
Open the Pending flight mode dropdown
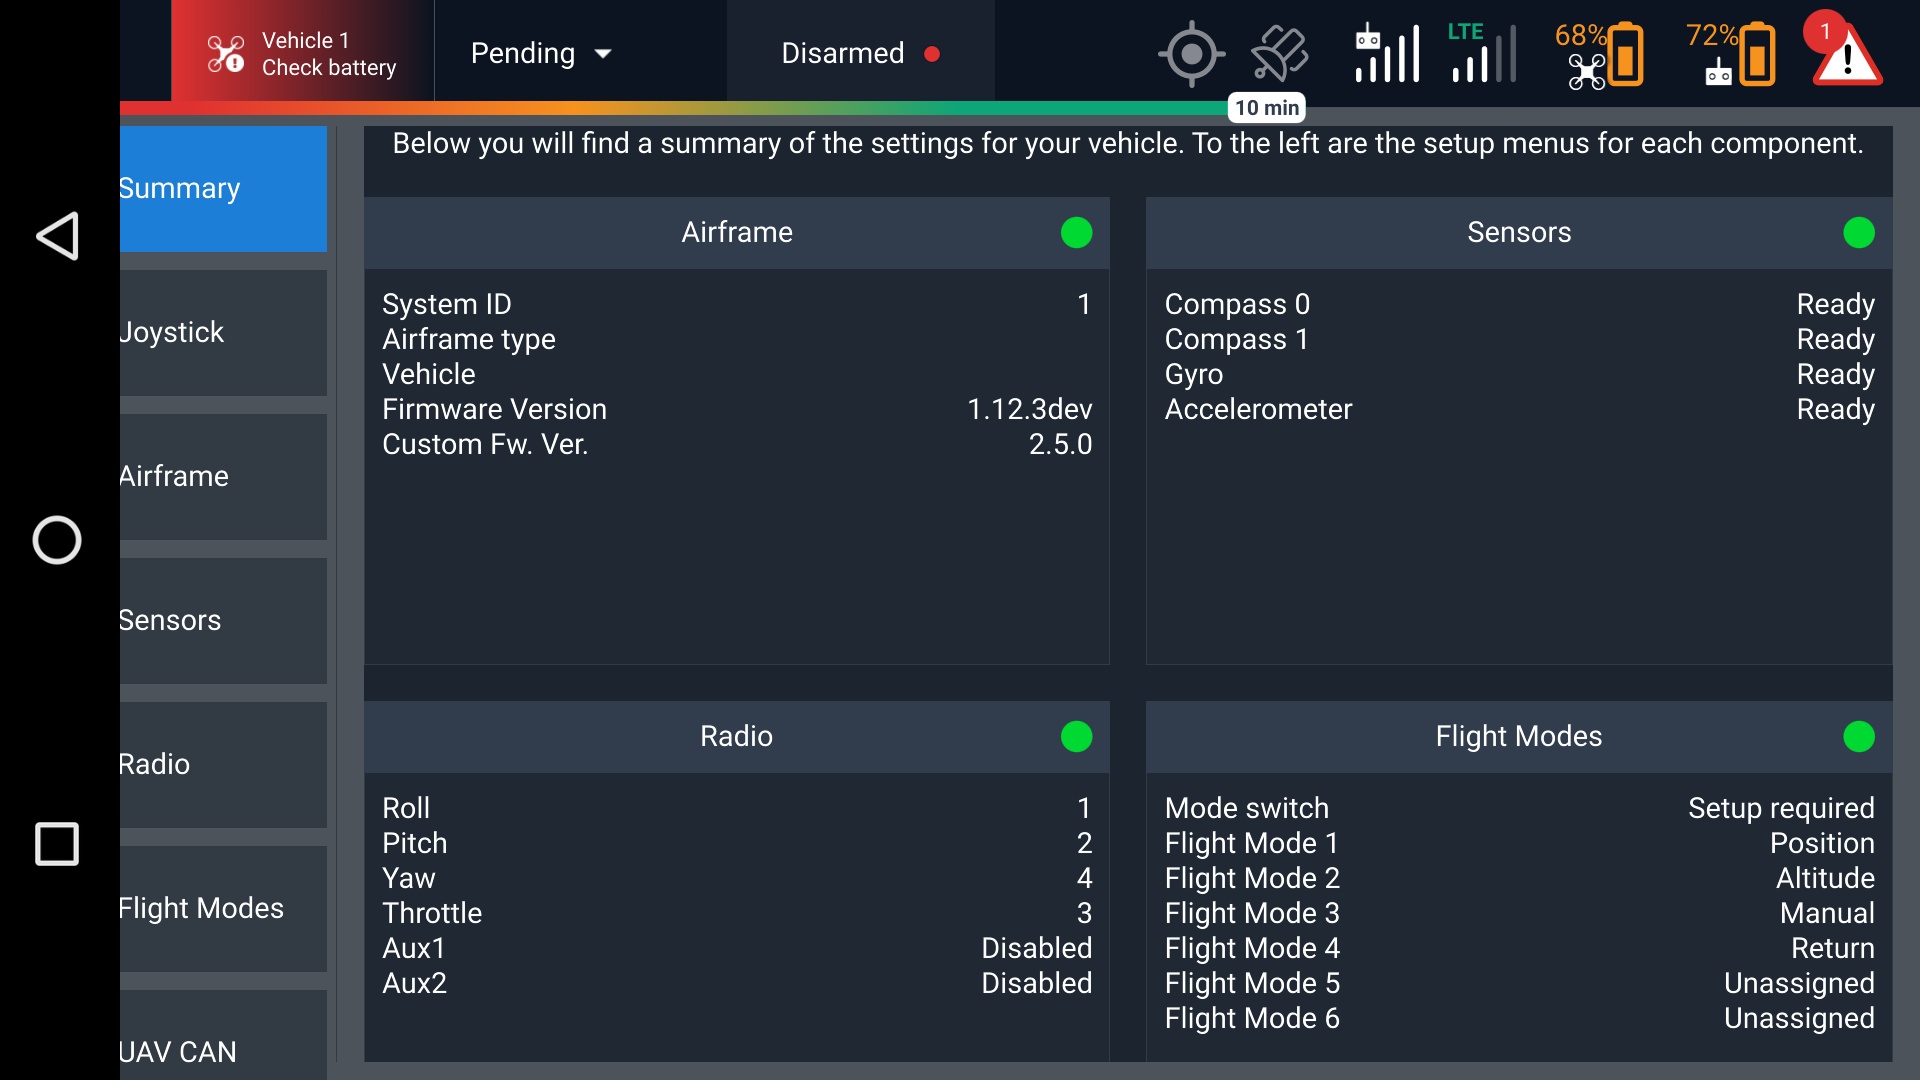click(x=541, y=54)
